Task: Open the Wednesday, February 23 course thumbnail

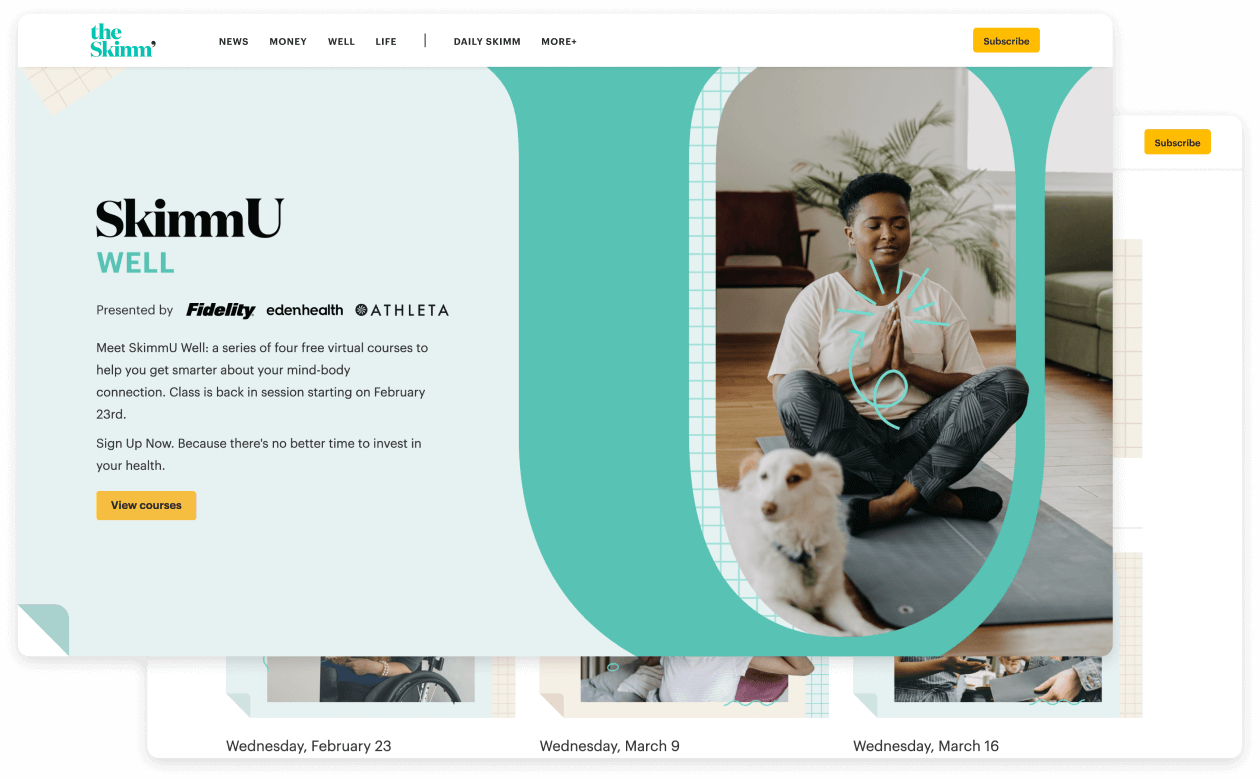Action: (370, 680)
